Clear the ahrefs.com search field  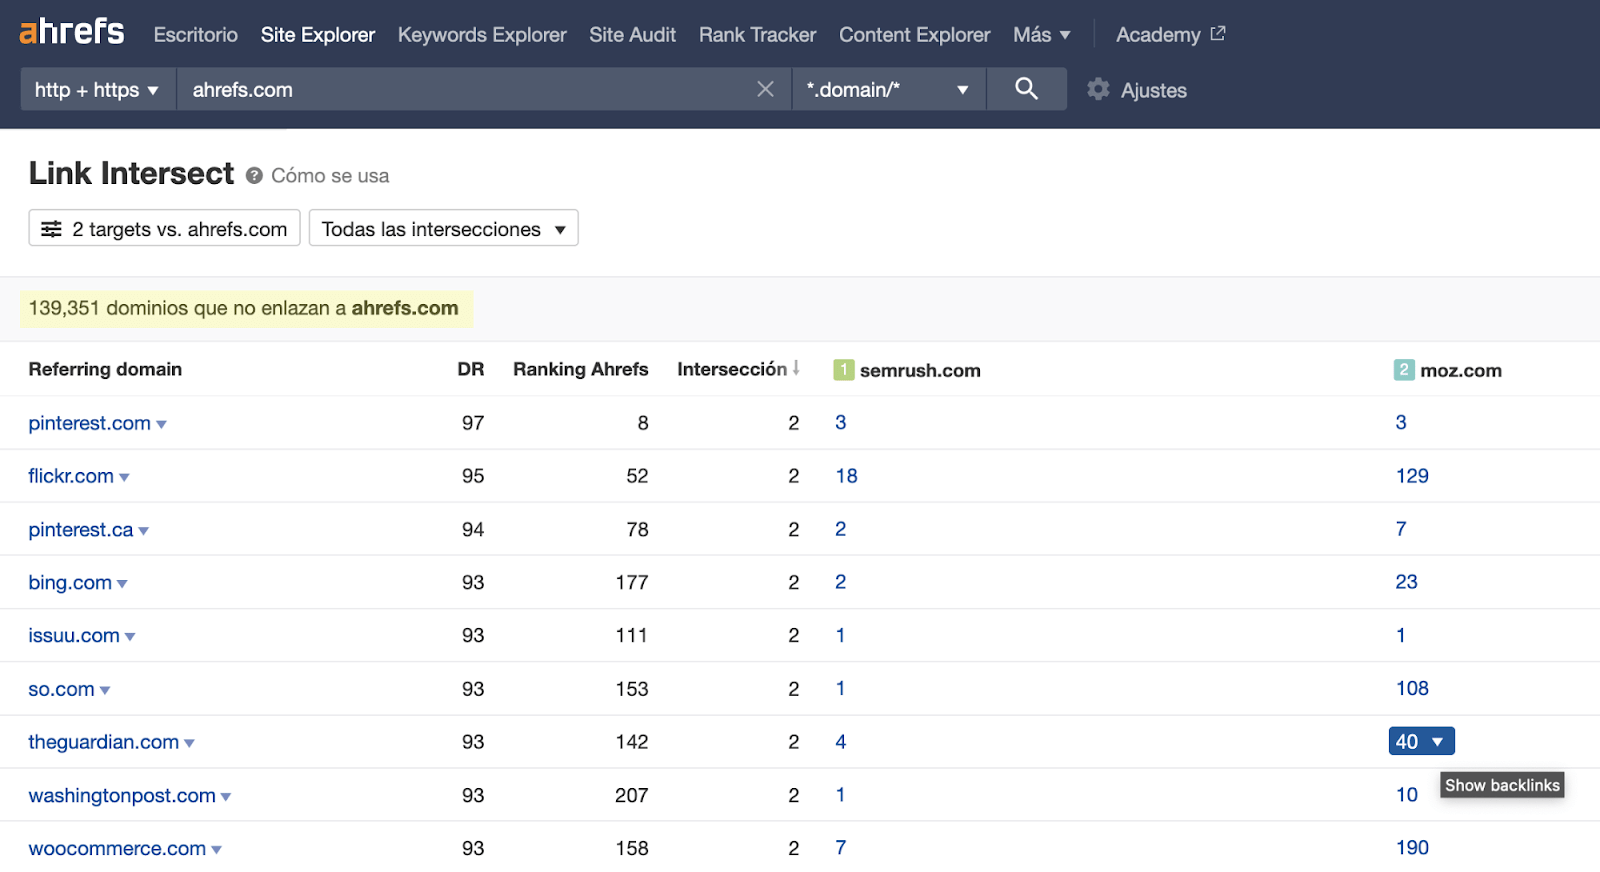tap(765, 89)
